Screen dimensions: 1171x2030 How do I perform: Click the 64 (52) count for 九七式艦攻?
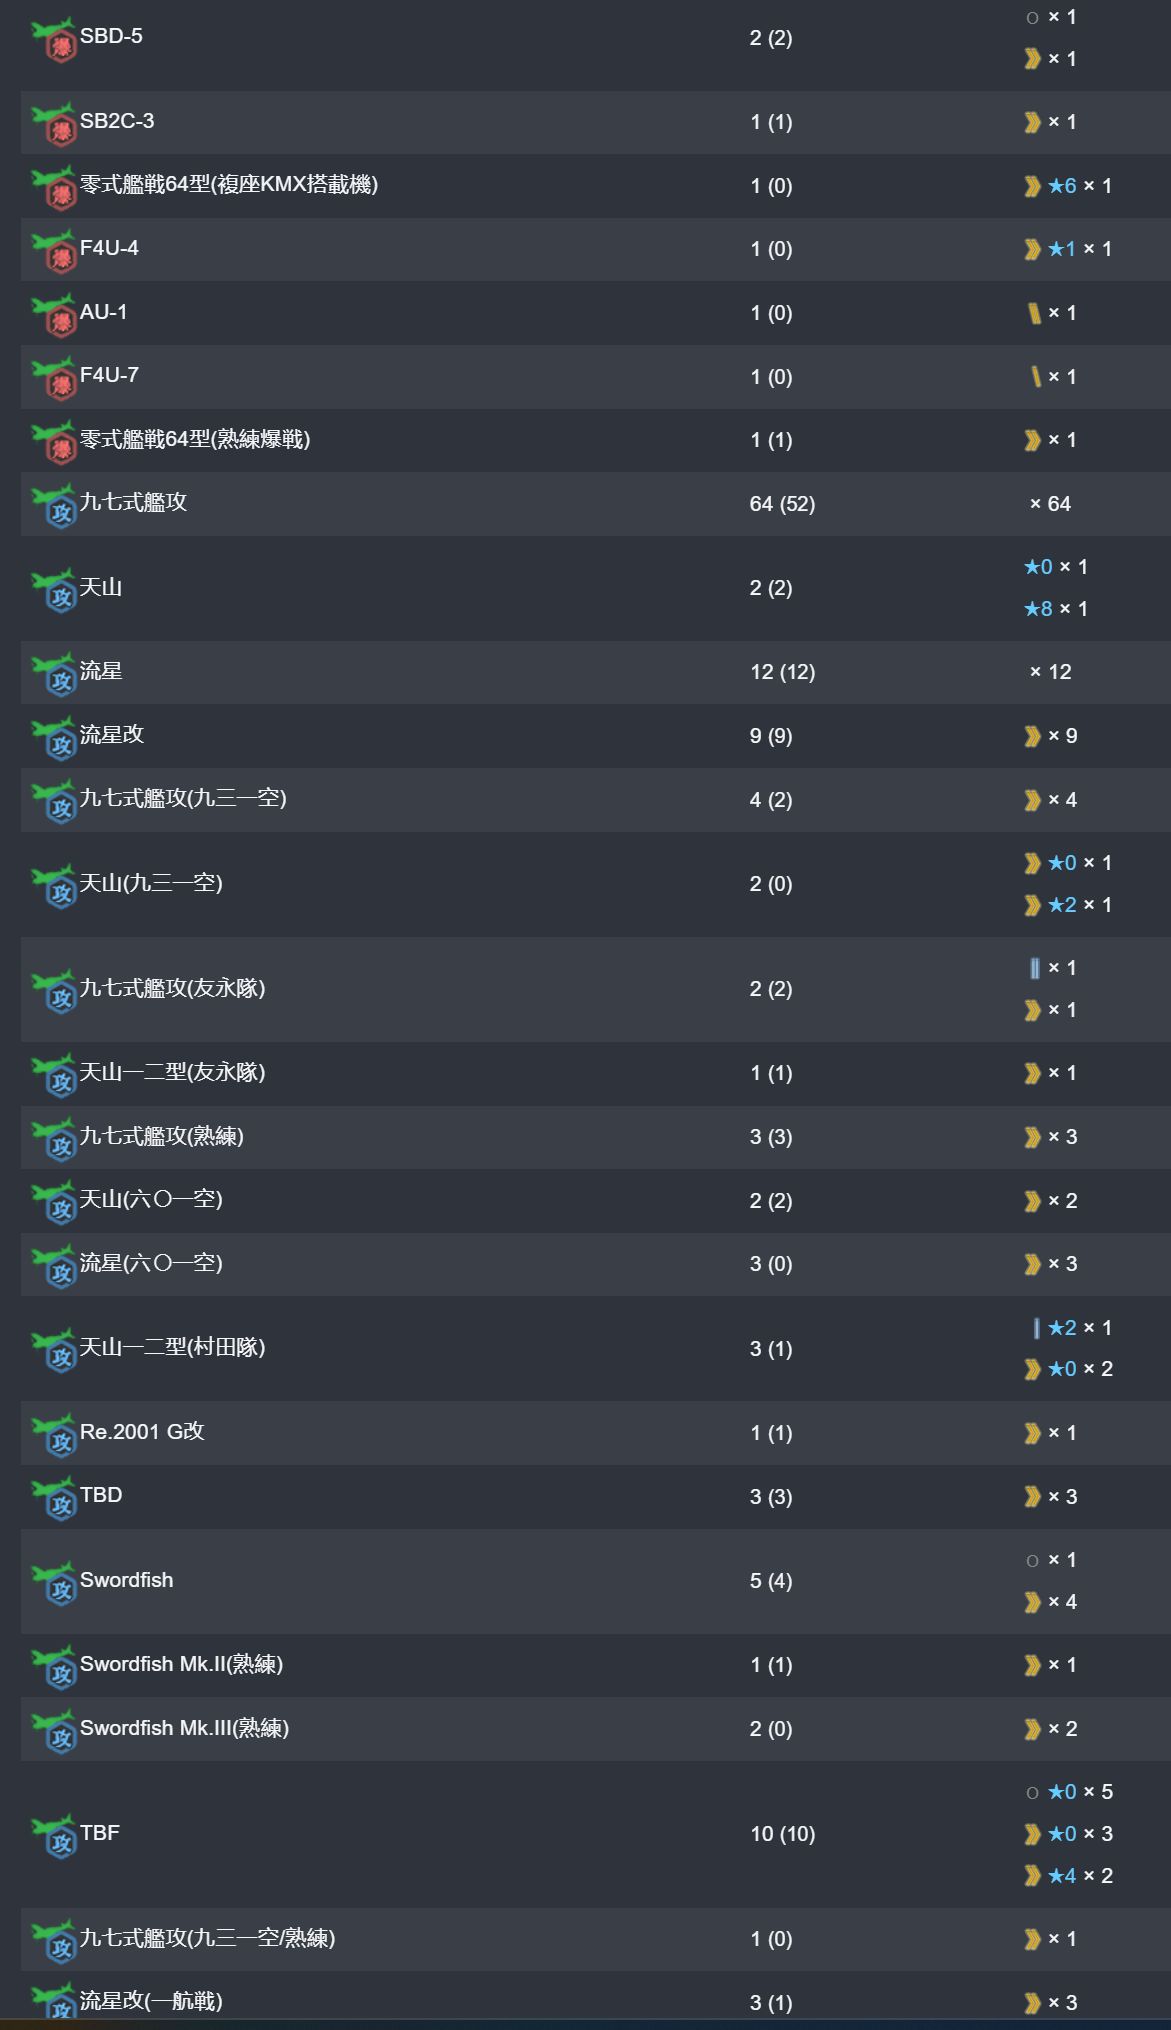pyautogui.click(x=782, y=504)
